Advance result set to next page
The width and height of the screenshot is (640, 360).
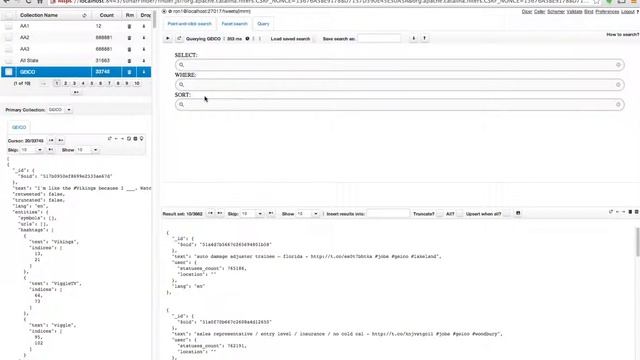(220, 213)
